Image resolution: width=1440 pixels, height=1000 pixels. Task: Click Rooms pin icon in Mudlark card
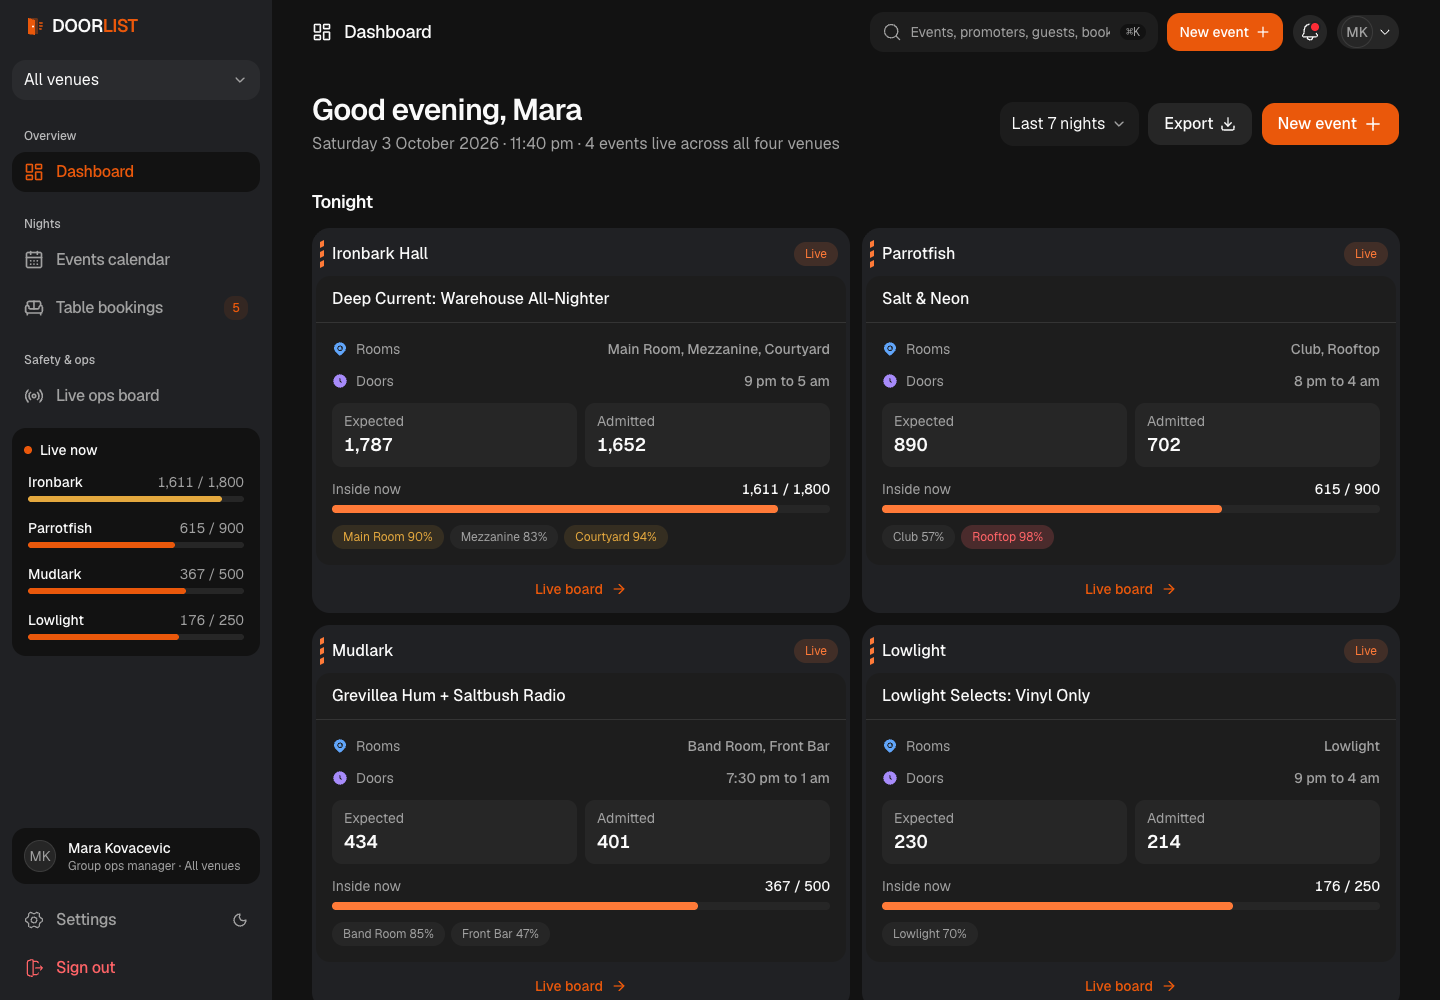(x=340, y=746)
